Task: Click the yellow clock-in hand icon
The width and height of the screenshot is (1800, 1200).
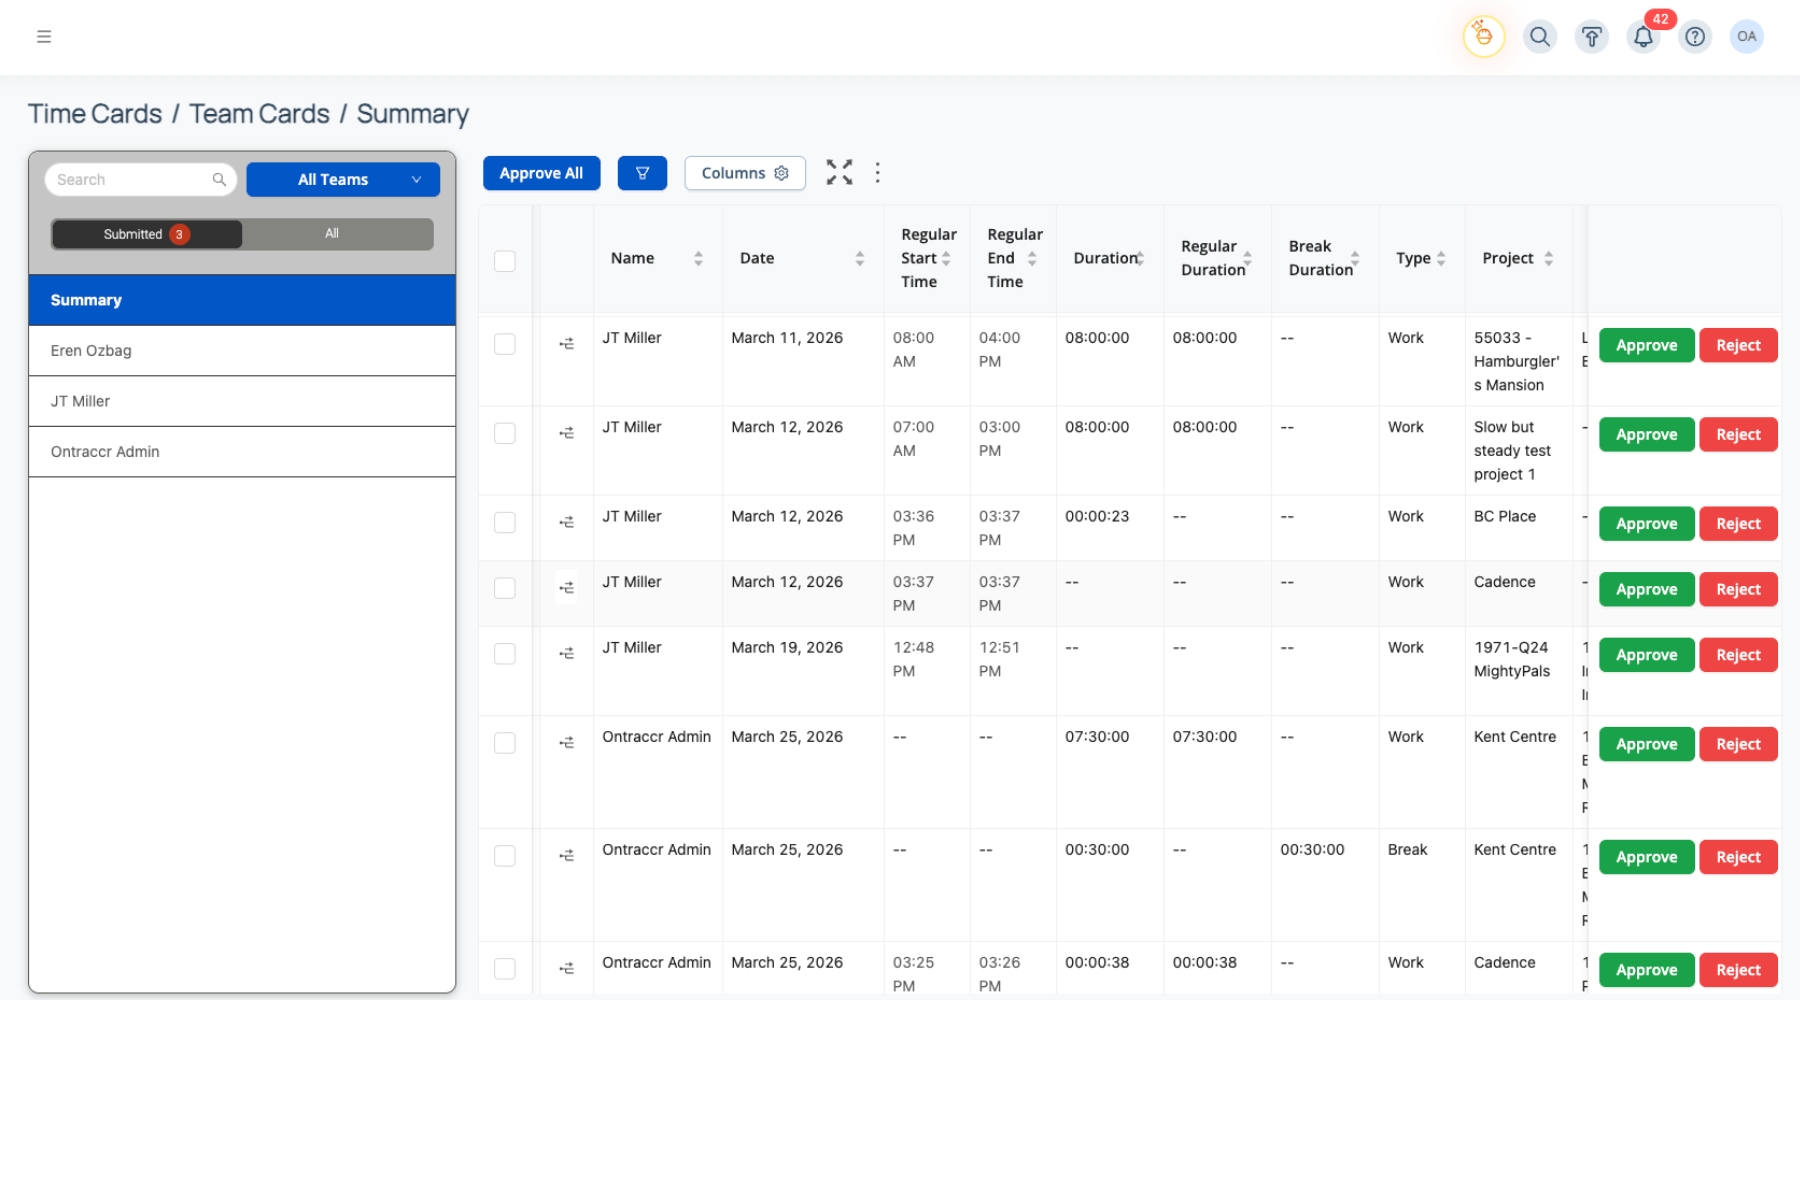Action: tap(1484, 37)
